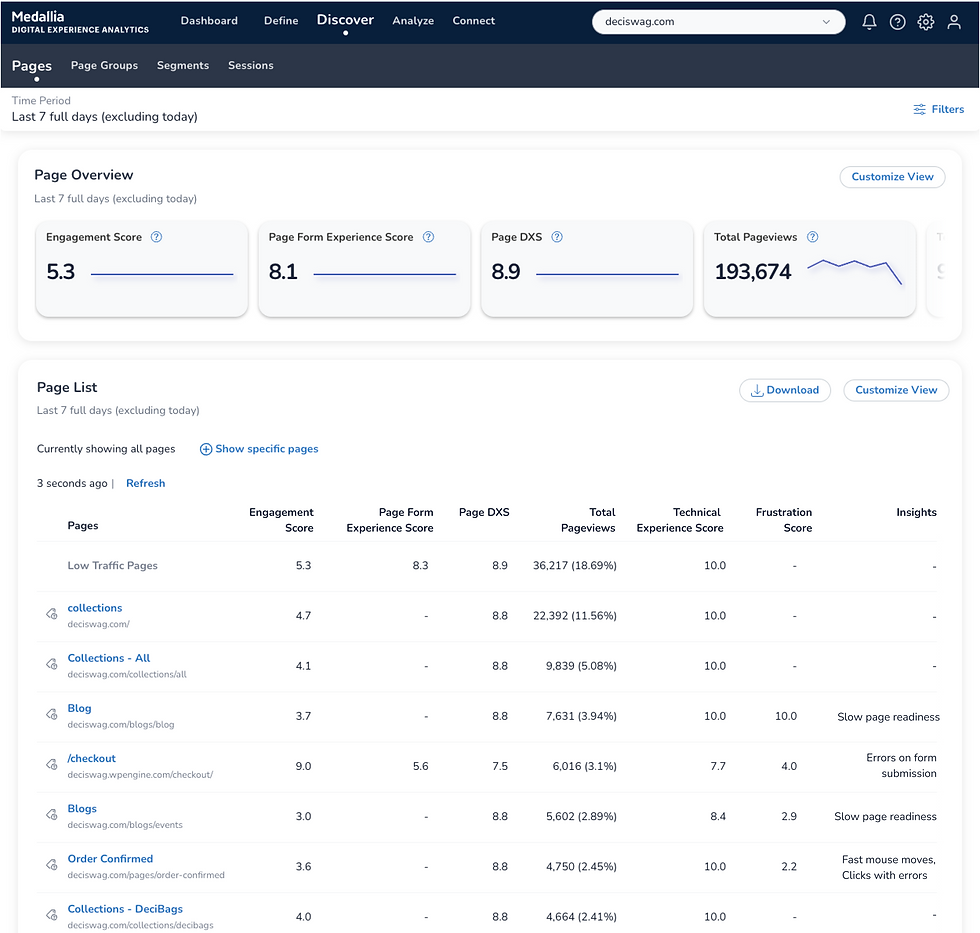The height and width of the screenshot is (933, 980).
Task: Click the page icon beside collections row
Action: pyautogui.click(x=52, y=614)
